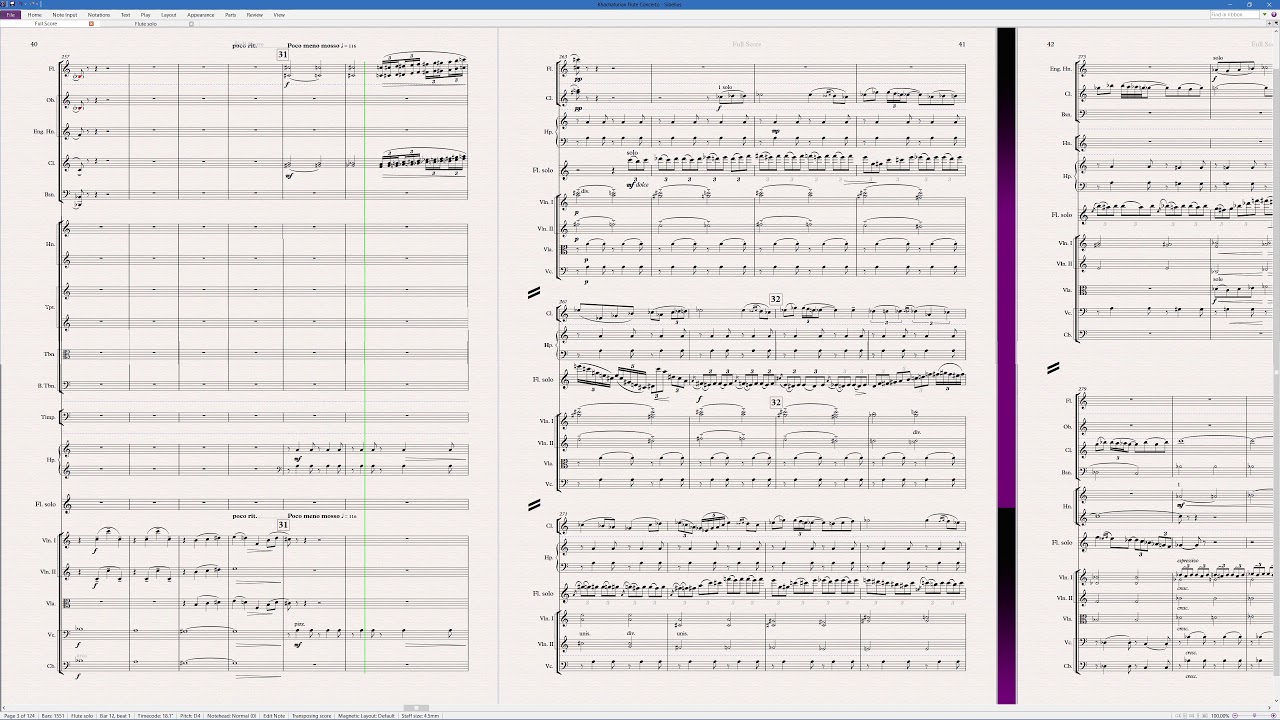Click the 'mf dolce' marking in Fl. solo staff
Image resolution: width=1280 pixels, height=720 pixels.
tap(636, 185)
